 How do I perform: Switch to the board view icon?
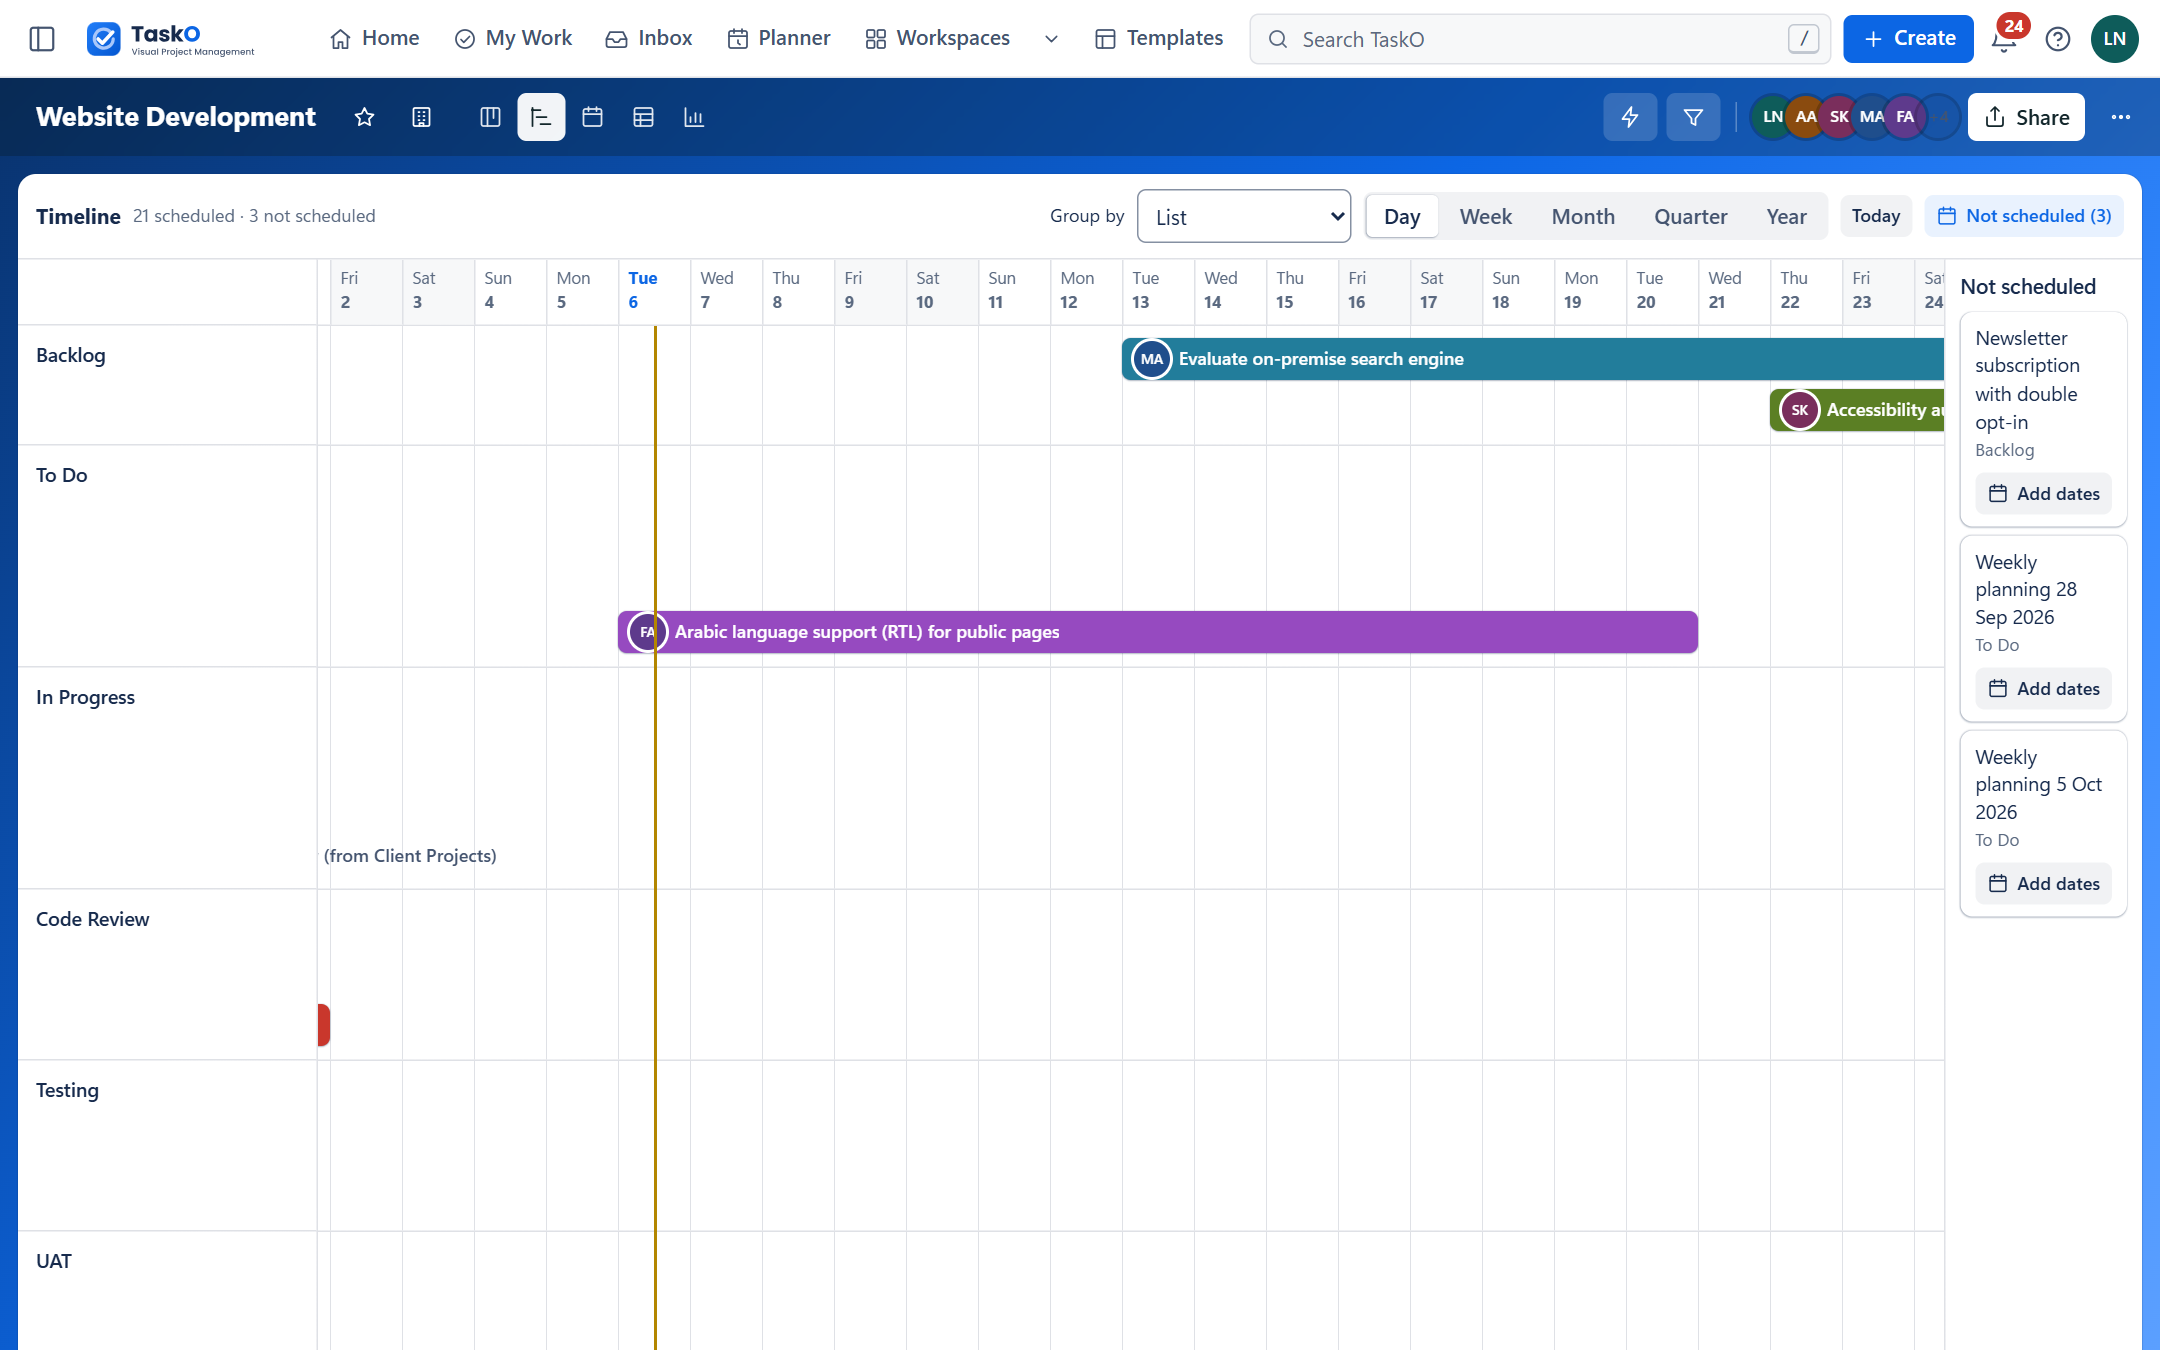point(490,117)
